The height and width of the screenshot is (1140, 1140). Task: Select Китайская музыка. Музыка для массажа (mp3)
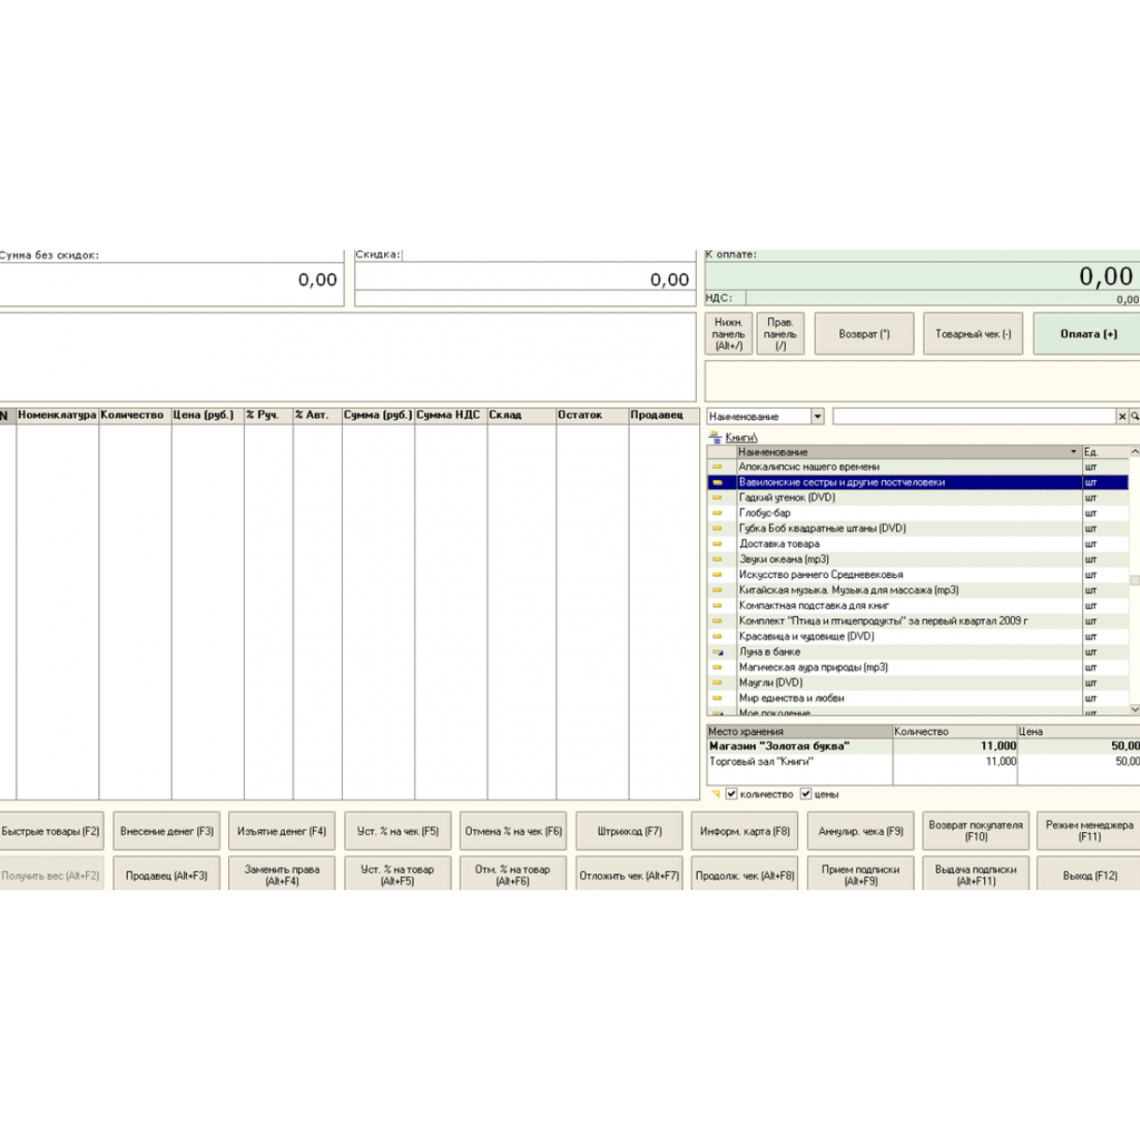click(x=918, y=590)
